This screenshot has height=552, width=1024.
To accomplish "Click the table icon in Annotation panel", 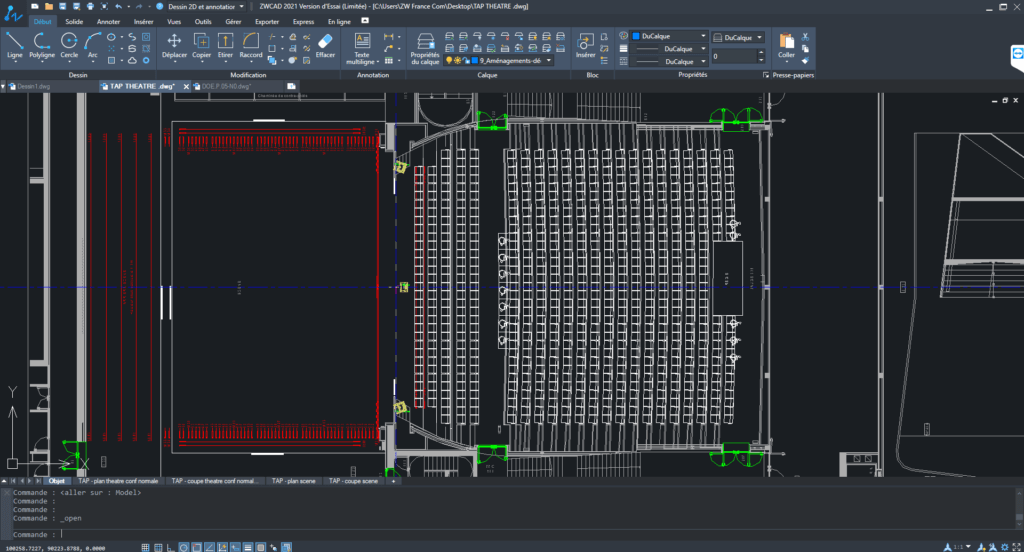I will (x=389, y=61).
